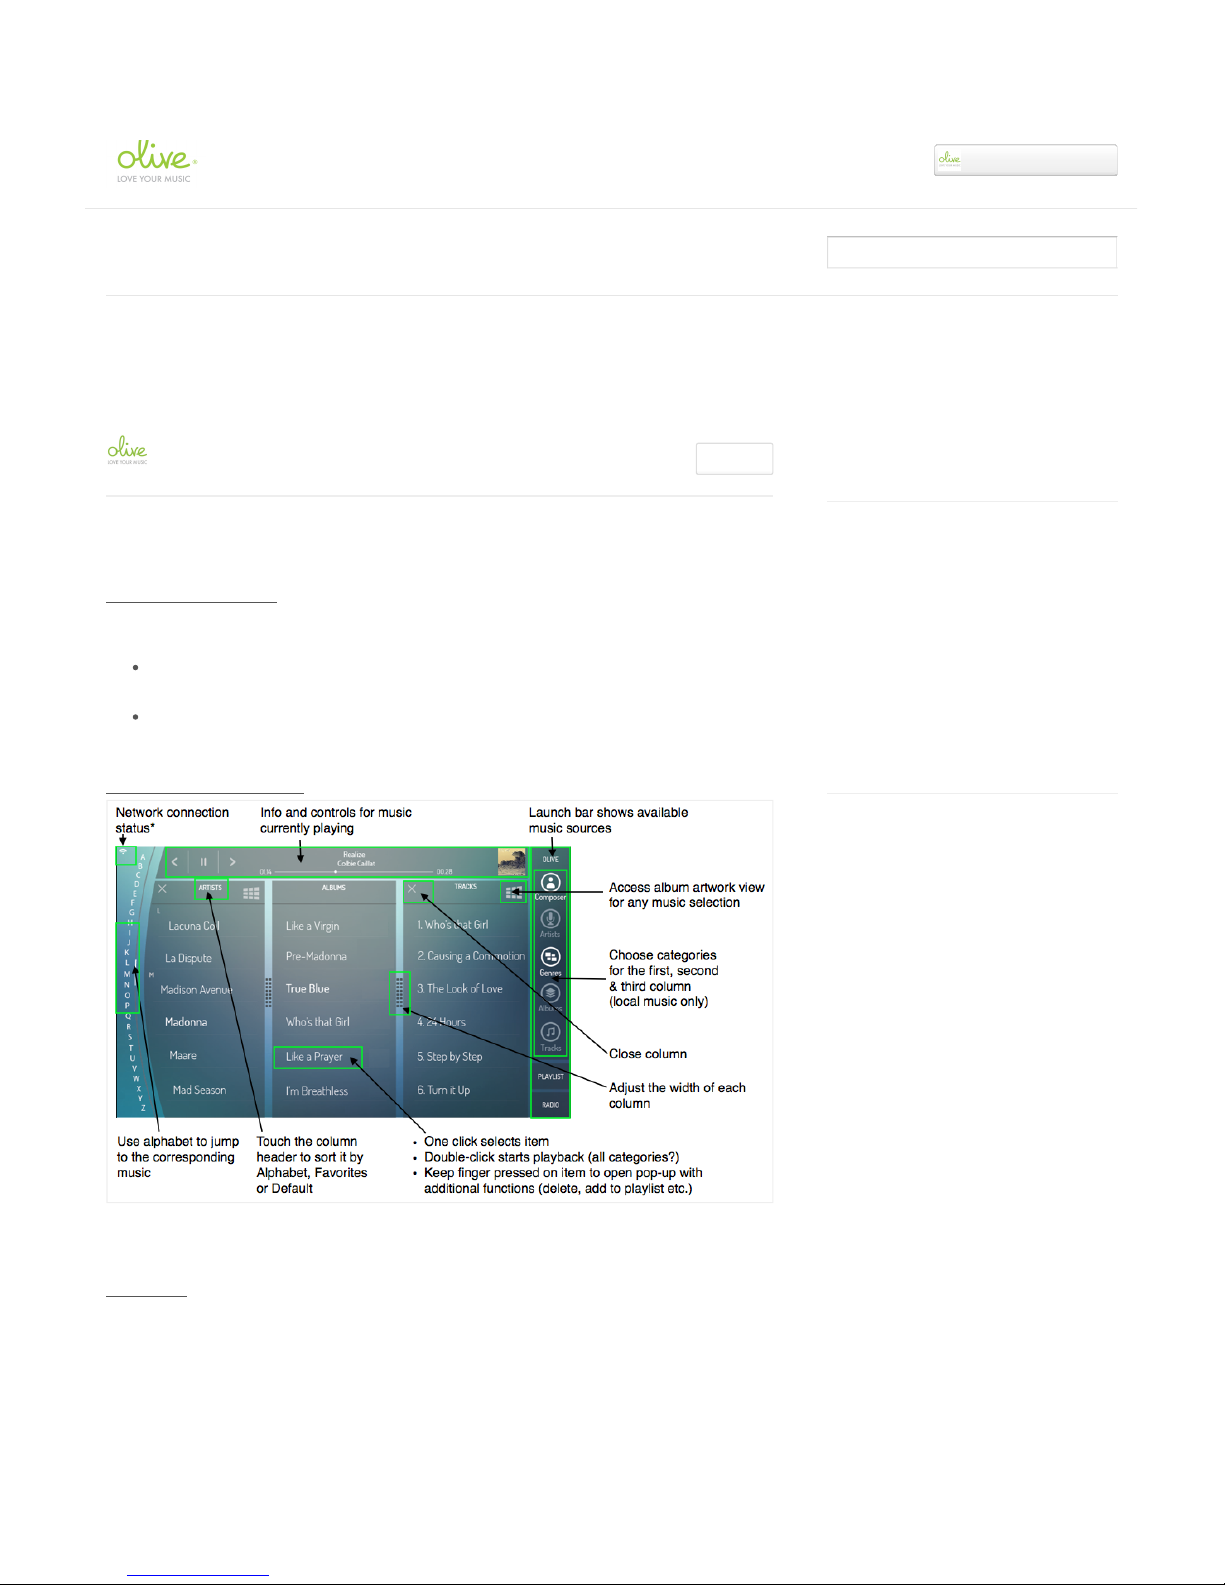The width and height of the screenshot is (1225, 1585).
Task: Open RADIO in the launch bar
Action: [551, 1105]
